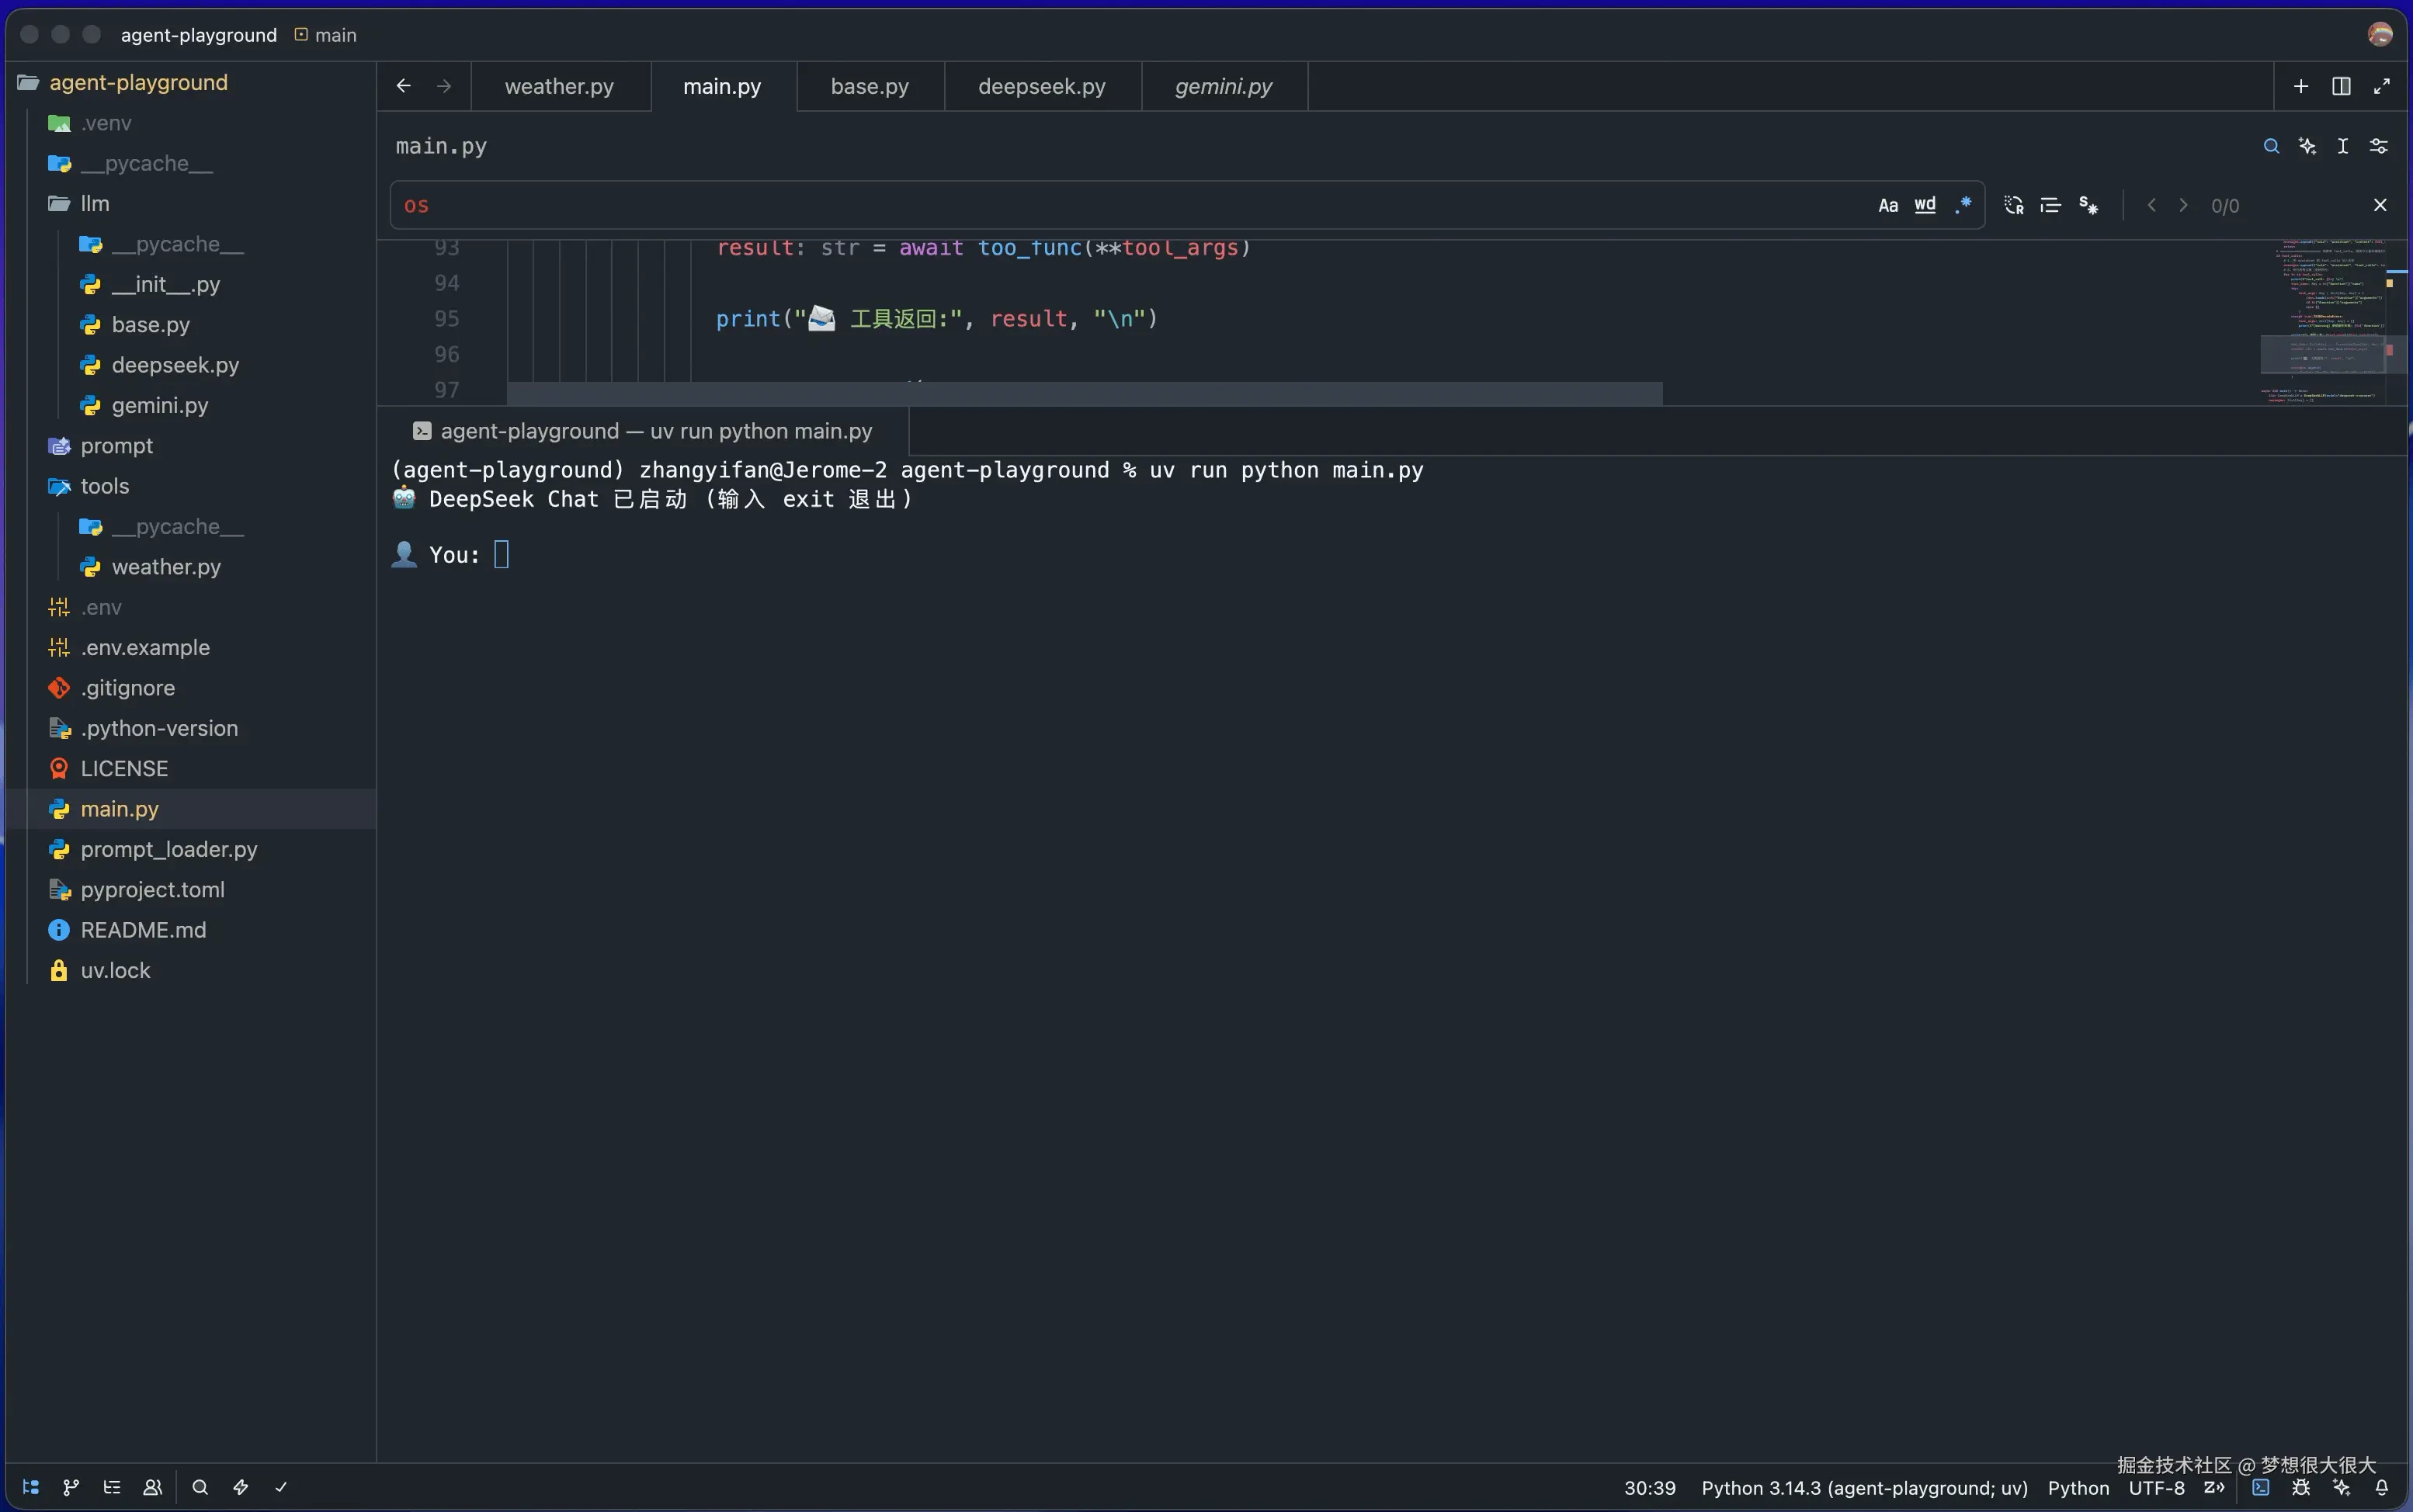2413x1512 pixels.
Task: Click the notifications bell icon
Action: [x=2381, y=1487]
